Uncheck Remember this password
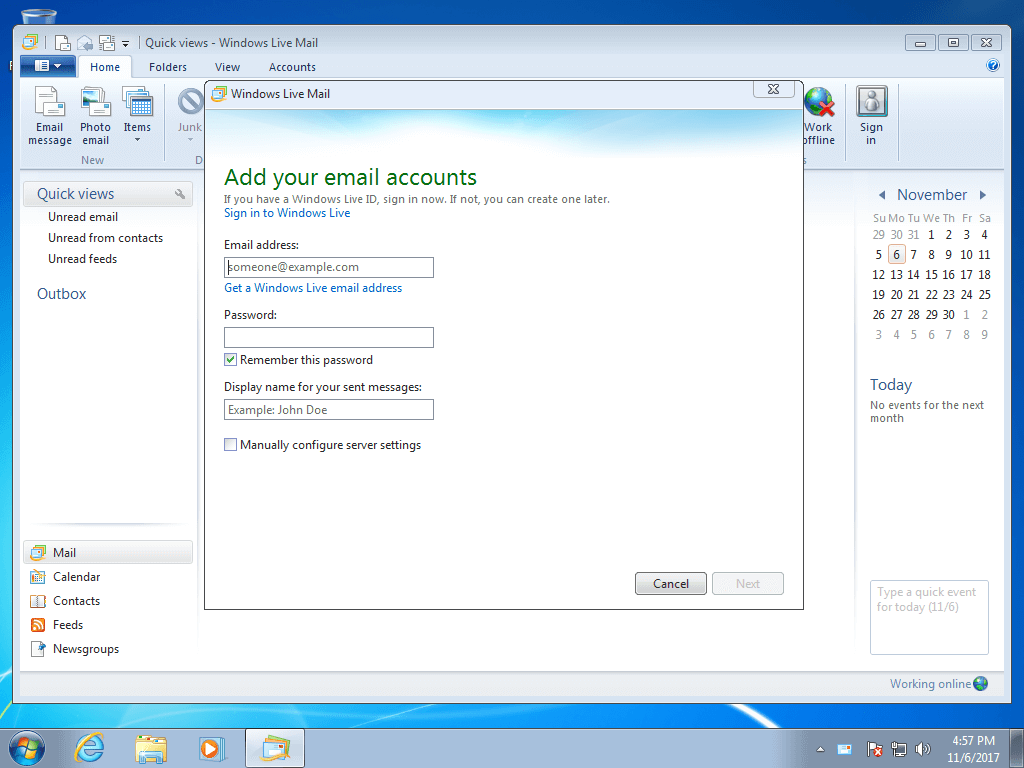The image size is (1024, 768). coord(231,360)
